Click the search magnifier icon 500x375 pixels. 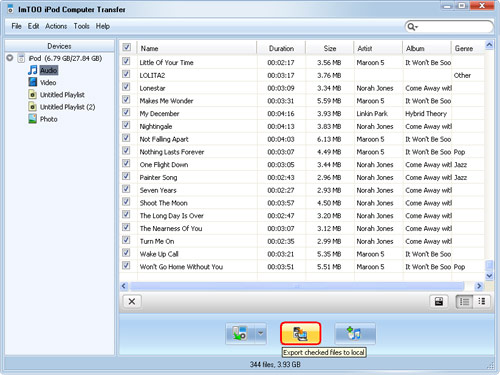click(412, 27)
